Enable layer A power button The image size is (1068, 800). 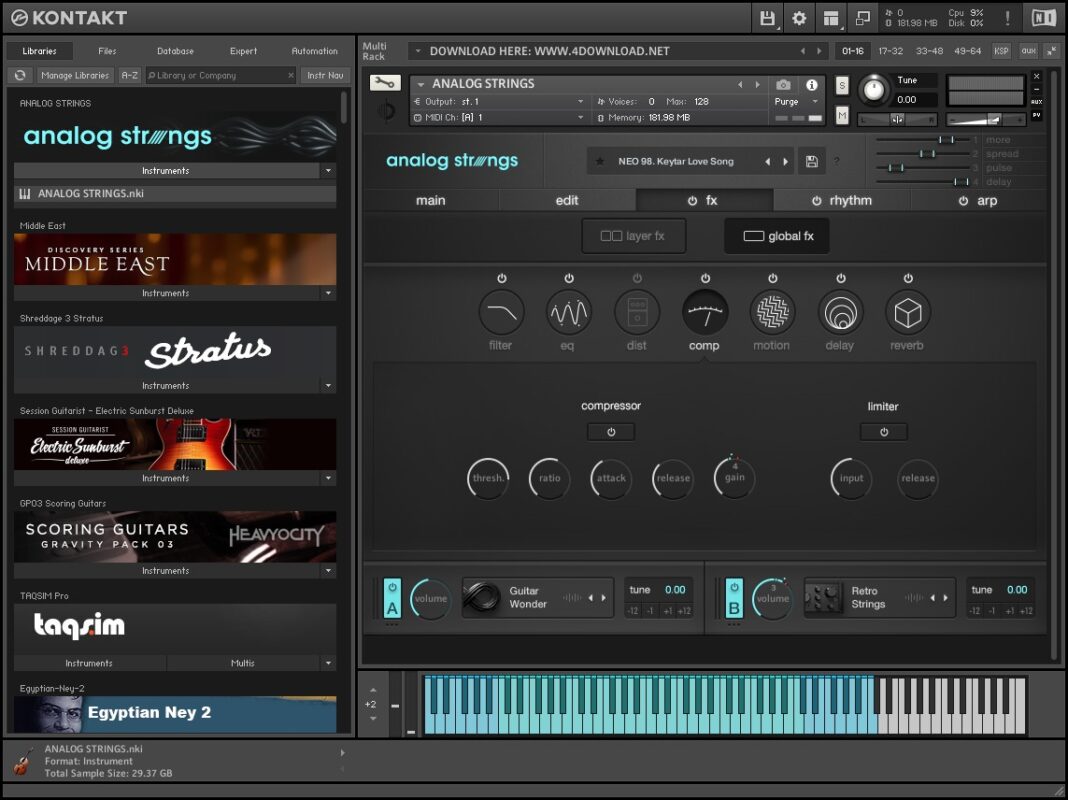point(392,588)
